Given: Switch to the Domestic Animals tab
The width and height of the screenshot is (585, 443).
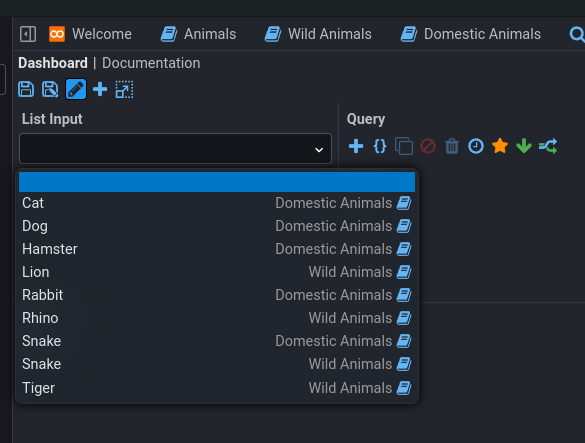Looking at the screenshot, I should (470, 34).
